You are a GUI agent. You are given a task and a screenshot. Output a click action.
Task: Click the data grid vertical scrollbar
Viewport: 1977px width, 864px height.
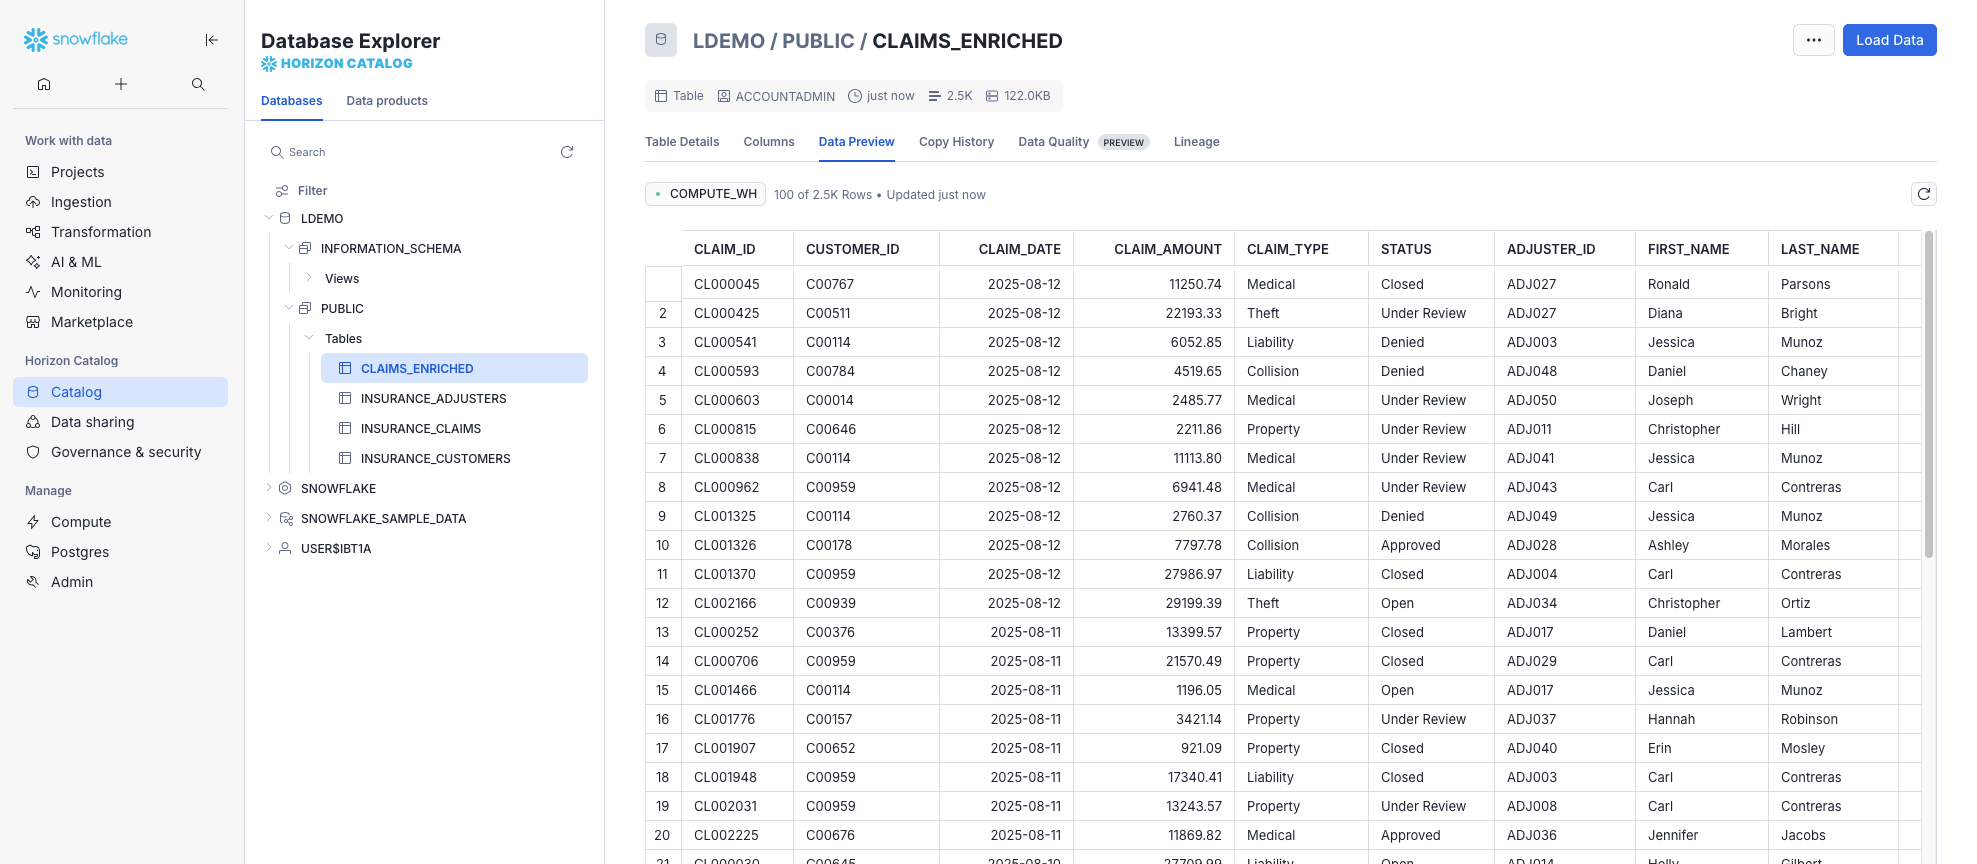pyautogui.click(x=1929, y=395)
